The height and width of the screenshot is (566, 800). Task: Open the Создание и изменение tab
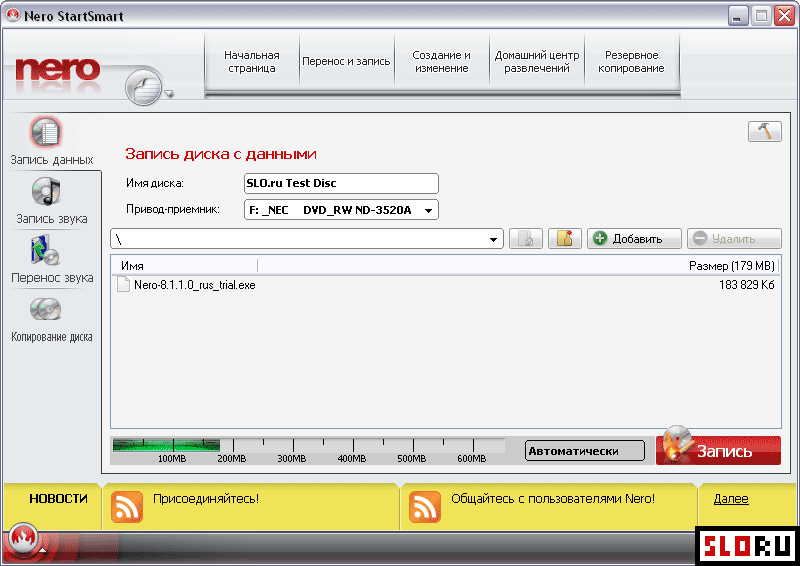[x=441, y=61]
